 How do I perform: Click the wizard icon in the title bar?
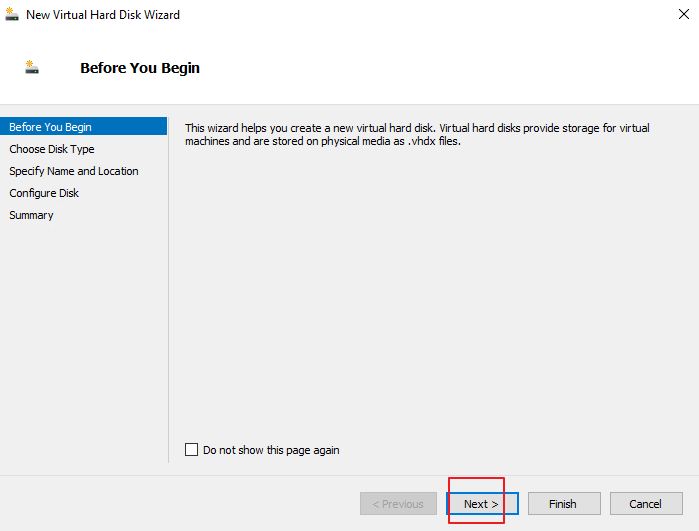click(x=12, y=15)
